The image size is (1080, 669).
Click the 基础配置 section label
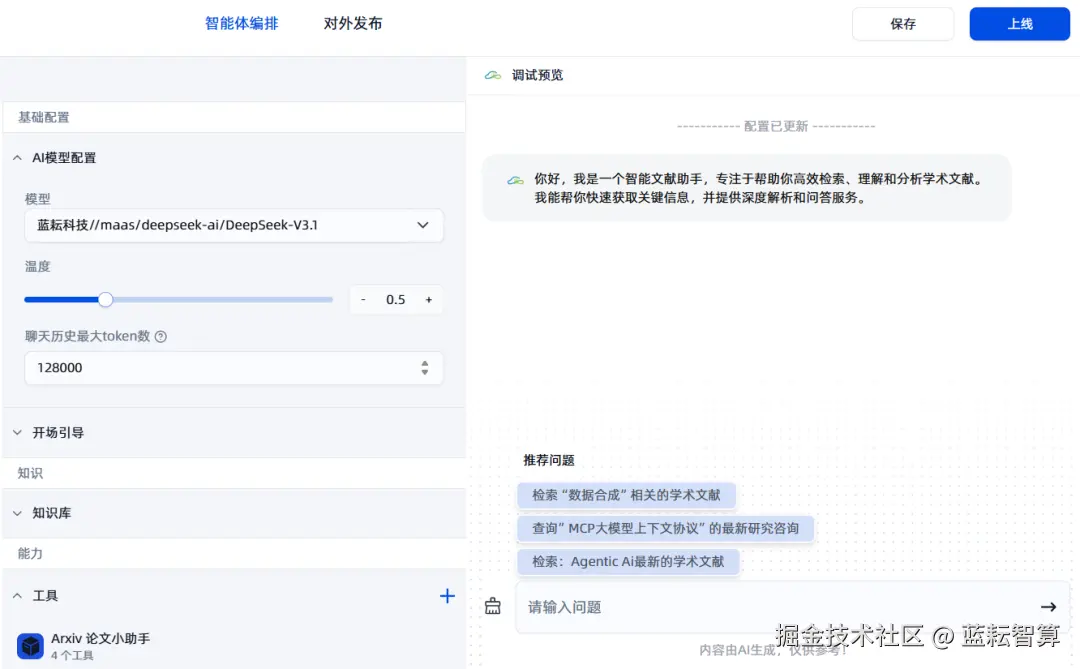pyautogui.click(x=43, y=117)
